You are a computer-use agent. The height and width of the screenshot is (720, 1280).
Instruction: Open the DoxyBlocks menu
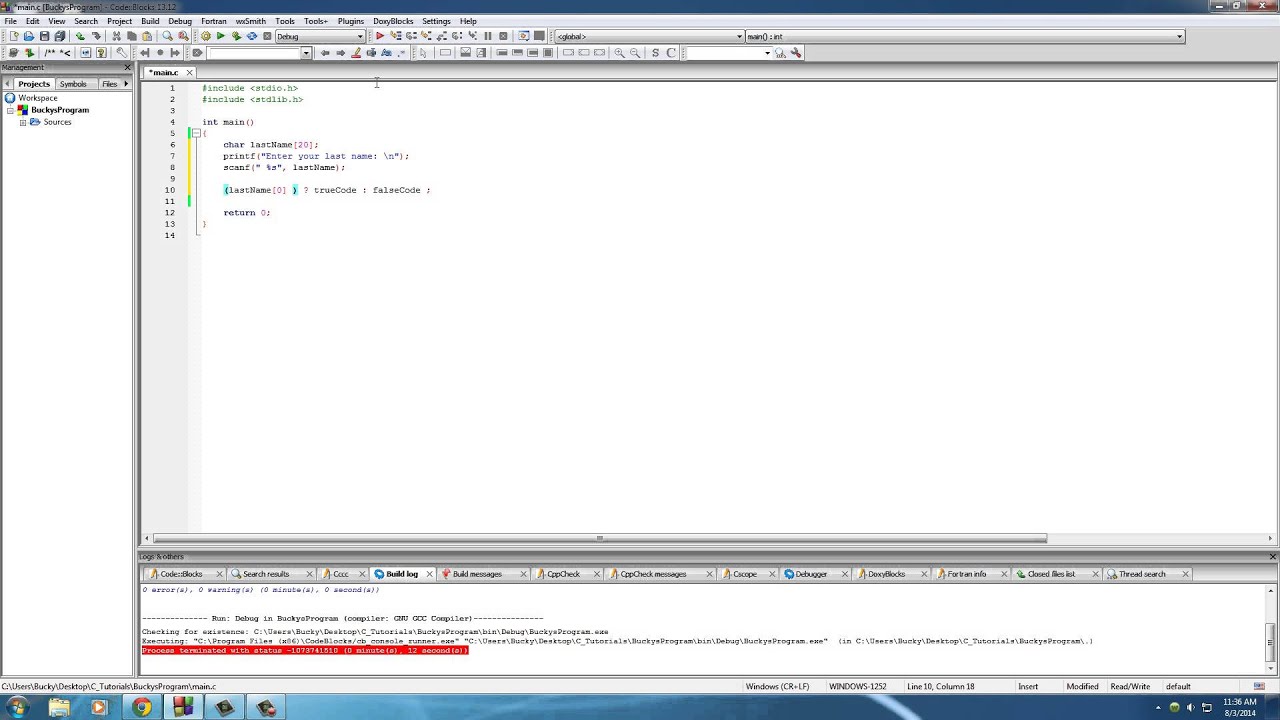click(393, 21)
